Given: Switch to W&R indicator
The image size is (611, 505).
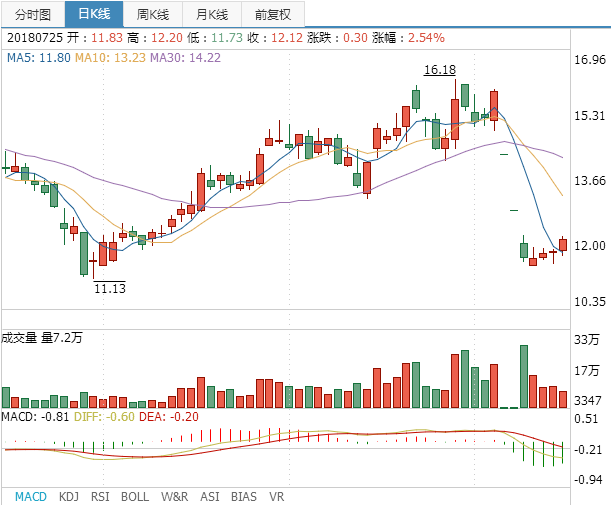Looking at the screenshot, I should pos(175,497).
